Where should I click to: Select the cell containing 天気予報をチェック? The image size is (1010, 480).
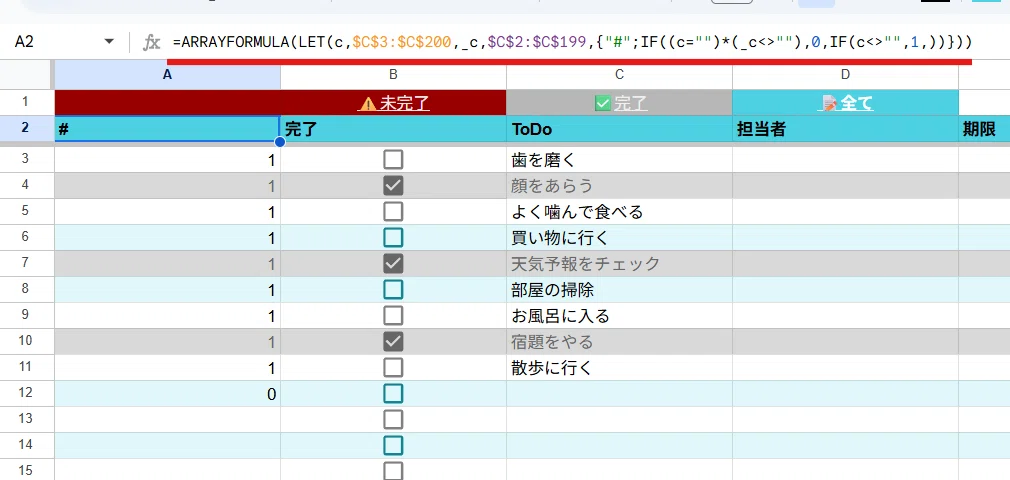(620, 264)
